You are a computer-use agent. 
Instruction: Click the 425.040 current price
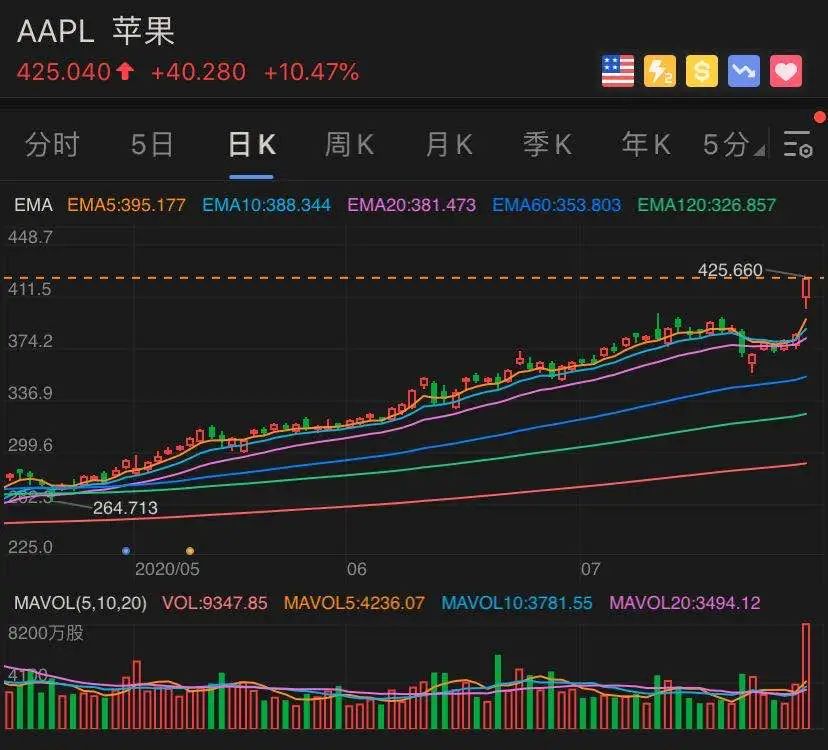64,72
